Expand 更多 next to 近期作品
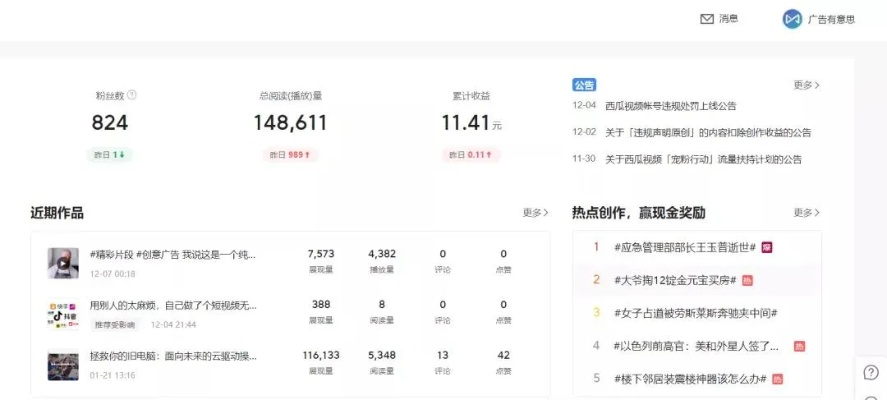Viewport: 887px width, 400px height. tap(535, 213)
